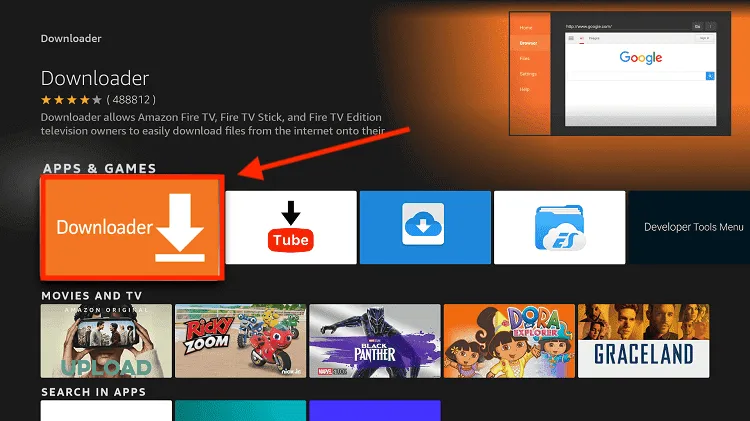The height and width of the screenshot is (421, 750).
Task: Click the Downloader search term at top
Action: (71, 38)
